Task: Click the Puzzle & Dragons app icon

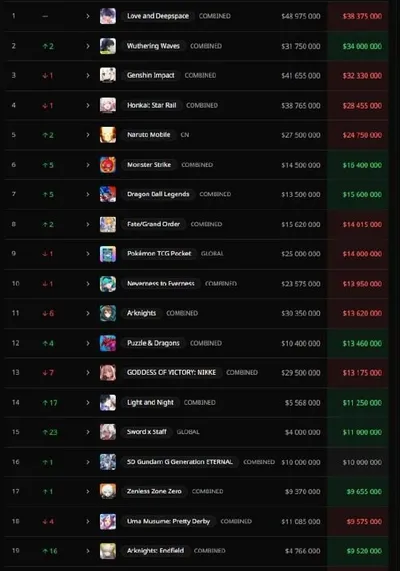Action: coord(108,343)
